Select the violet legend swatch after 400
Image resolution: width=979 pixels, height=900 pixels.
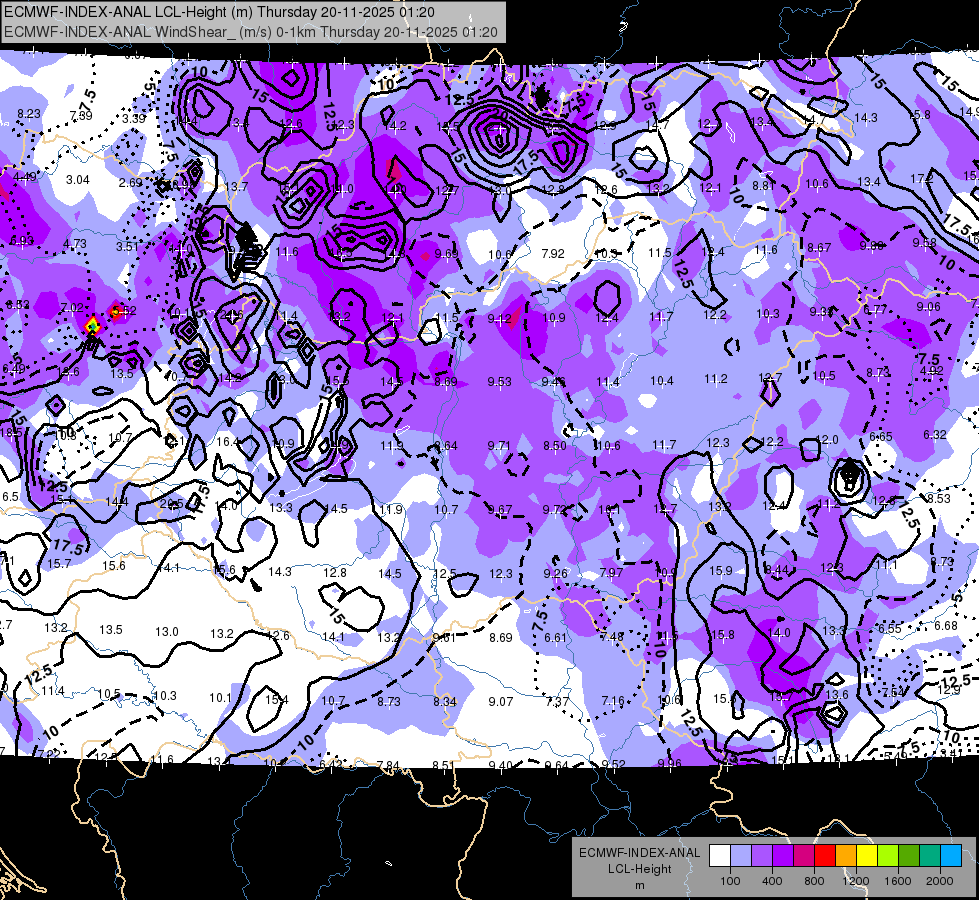(x=783, y=856)
